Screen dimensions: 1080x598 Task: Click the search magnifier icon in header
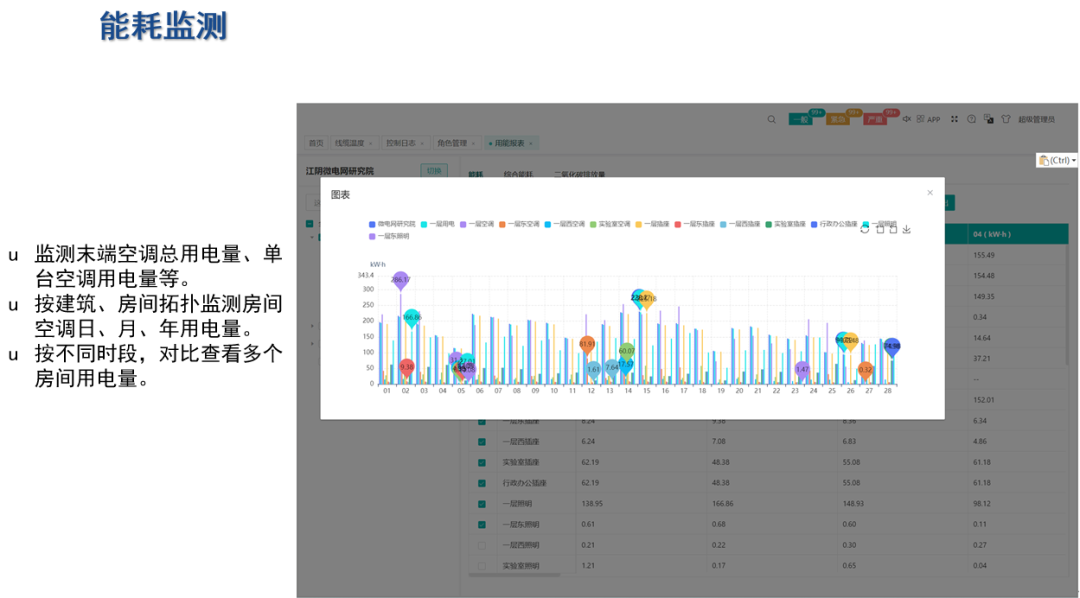click(771, 119)
